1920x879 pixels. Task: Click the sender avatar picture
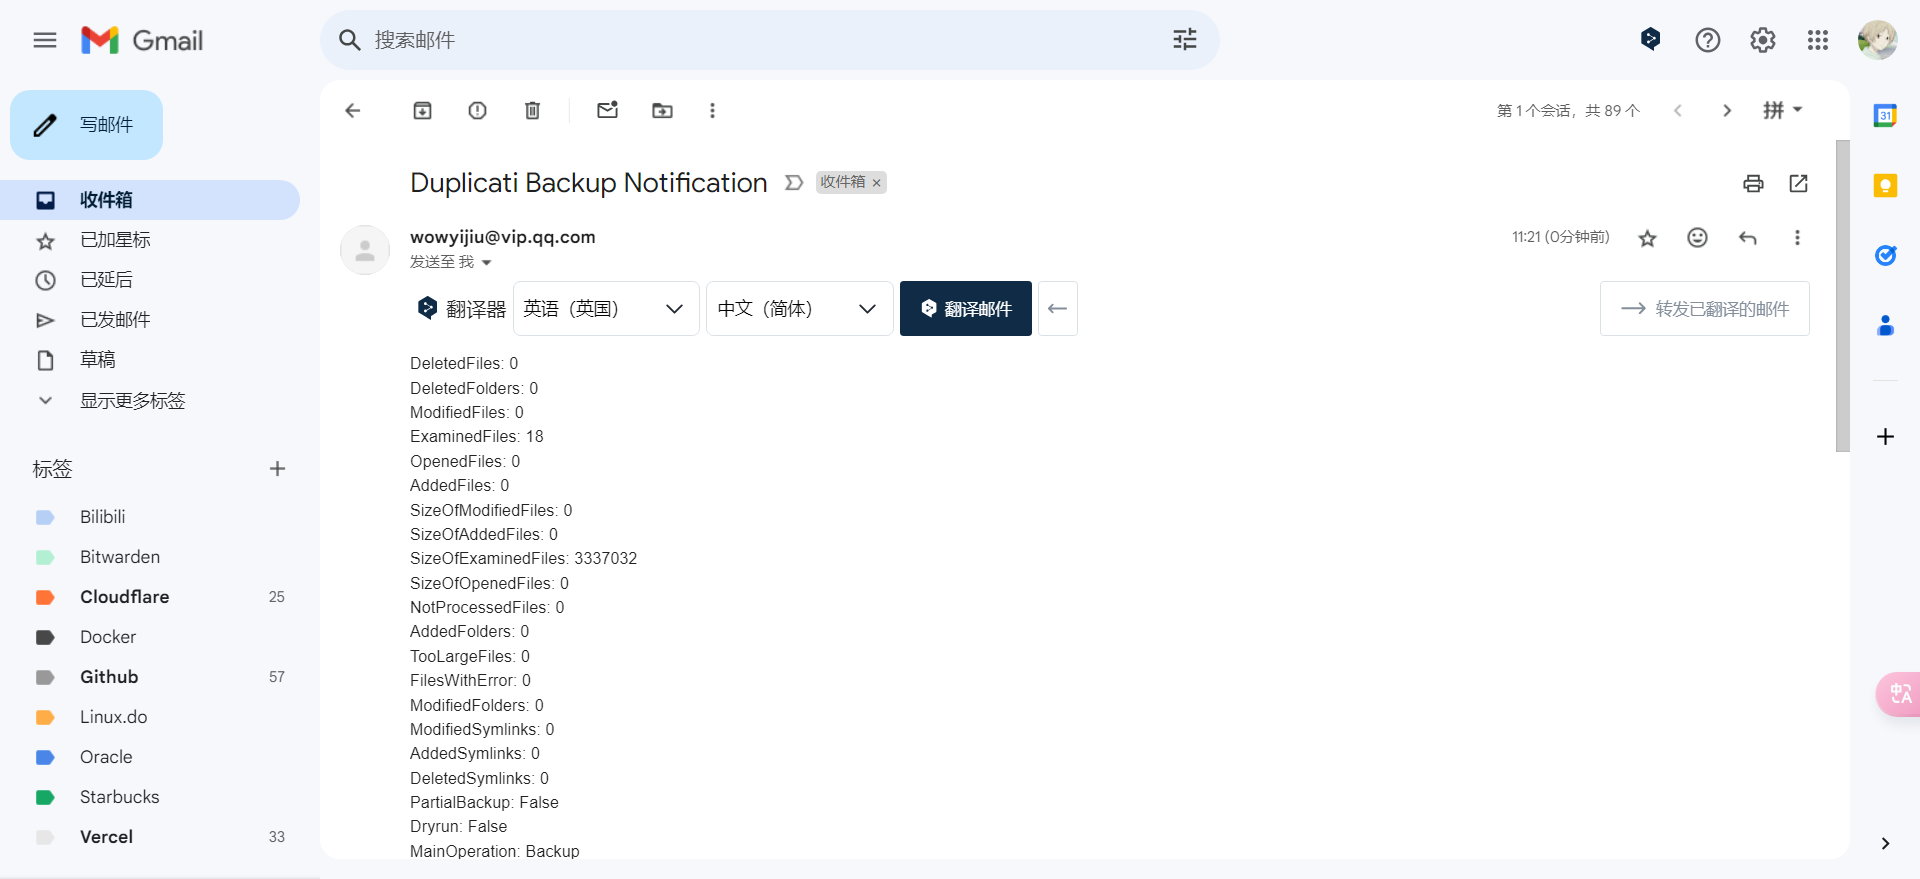[365, 250]
